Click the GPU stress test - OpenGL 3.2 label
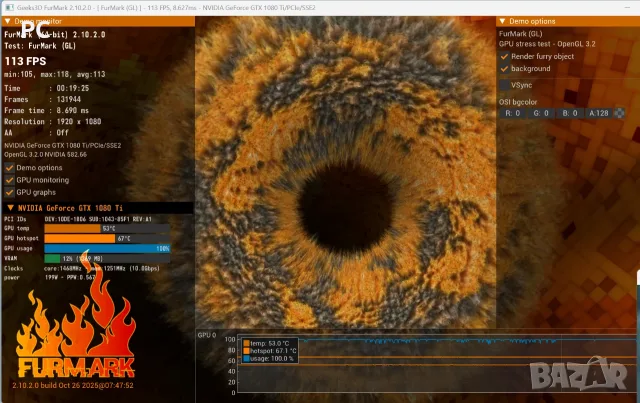 click(x=547, y=44)
